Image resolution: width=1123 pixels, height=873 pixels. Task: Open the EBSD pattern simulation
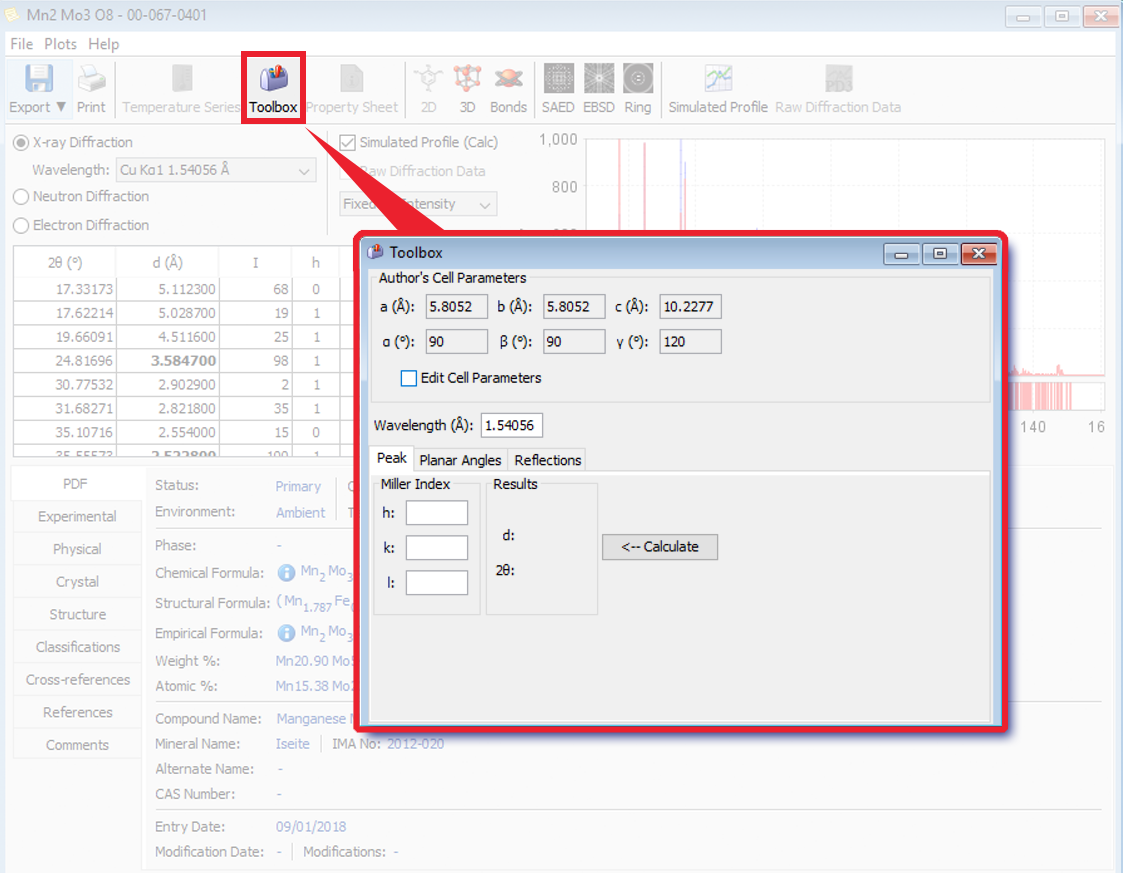(x=599, y=89)
